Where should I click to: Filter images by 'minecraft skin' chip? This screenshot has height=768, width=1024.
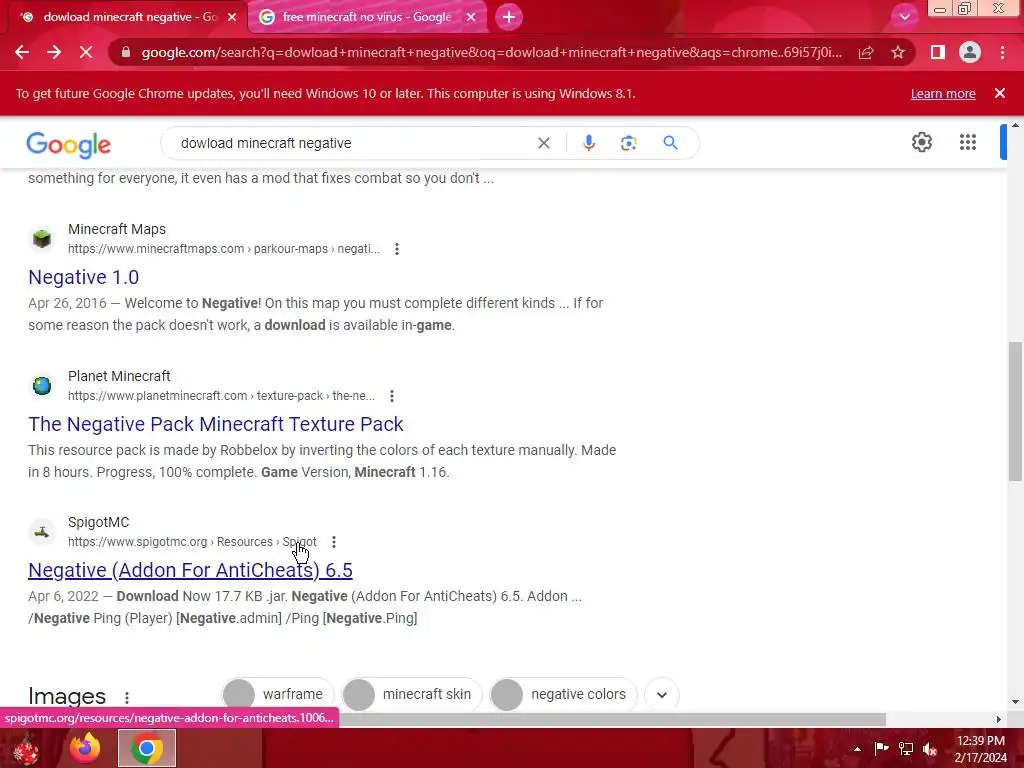412,694
